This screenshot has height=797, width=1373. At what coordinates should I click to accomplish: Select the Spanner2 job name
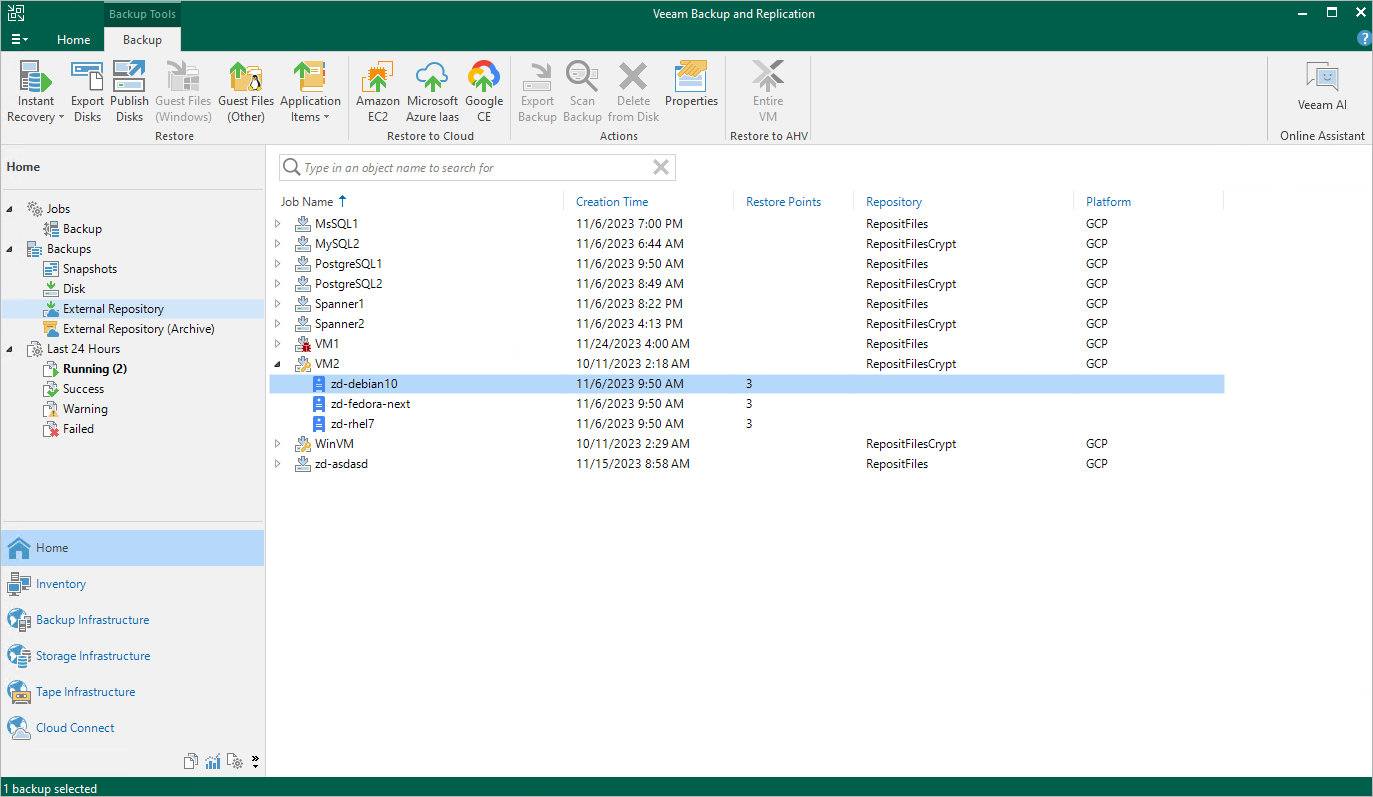click(x=339, y=324)
